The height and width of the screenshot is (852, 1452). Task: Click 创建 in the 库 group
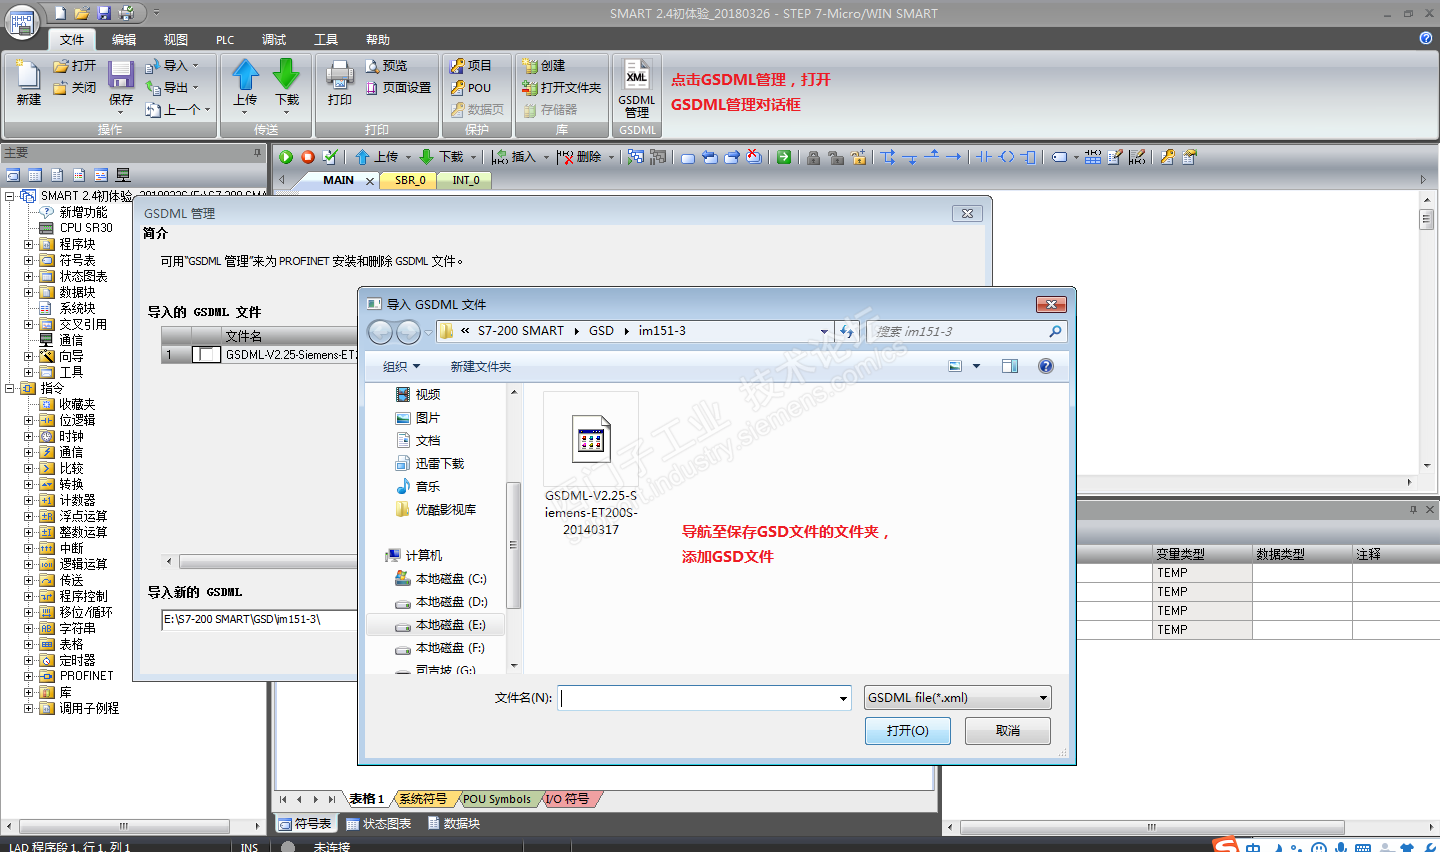point(544,66)
